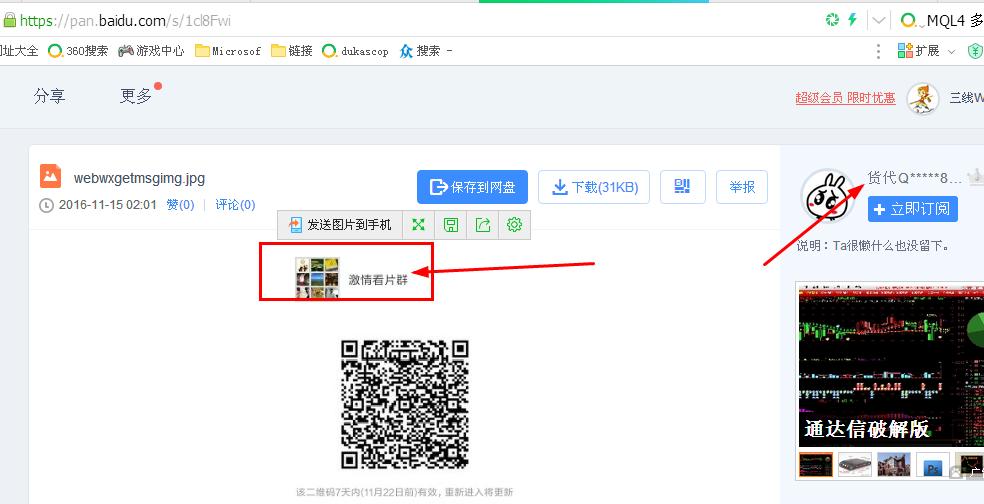Screen dimensions: 984x504
Task: Select the Ps ad thumbnail
Action: point(933,464)
